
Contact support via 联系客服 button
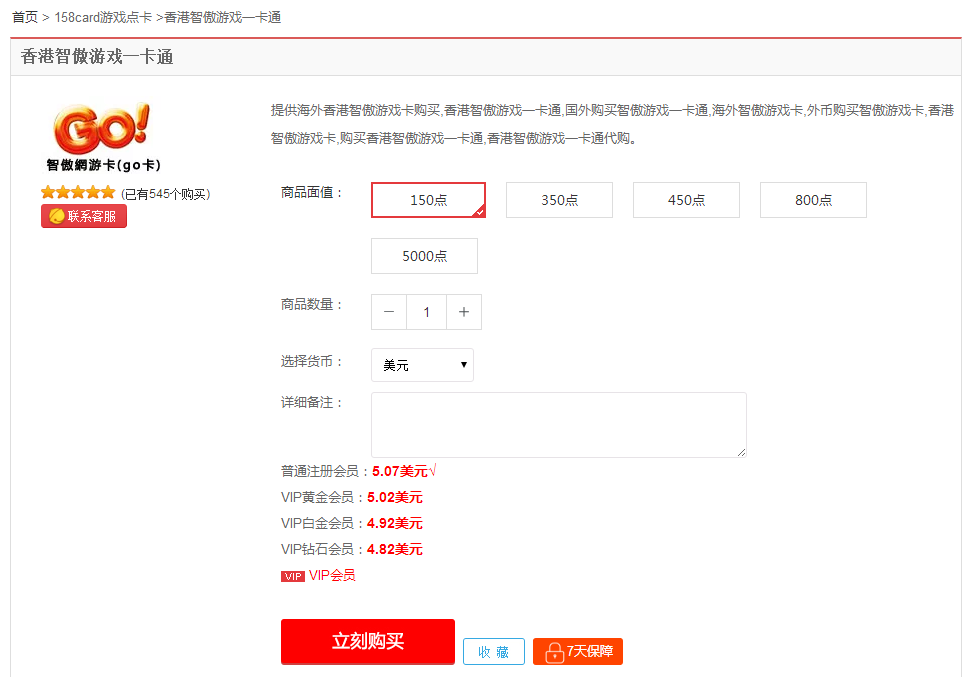point(84,216)
